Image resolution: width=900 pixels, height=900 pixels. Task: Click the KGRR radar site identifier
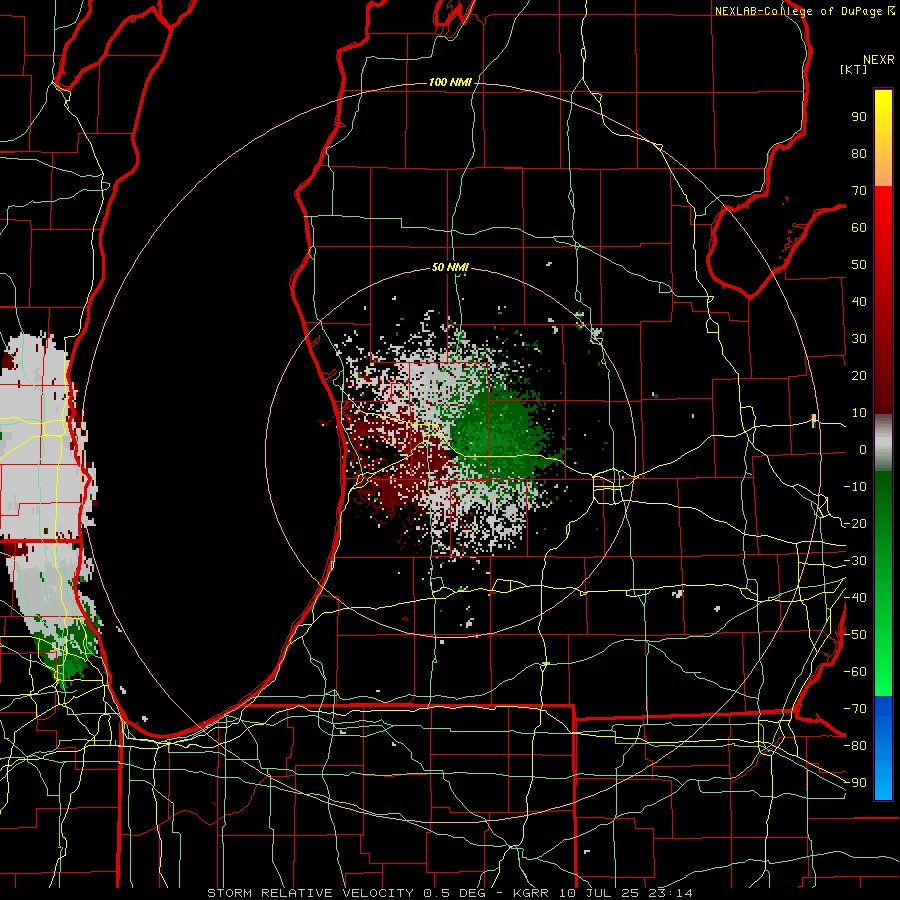pos(530,893)
